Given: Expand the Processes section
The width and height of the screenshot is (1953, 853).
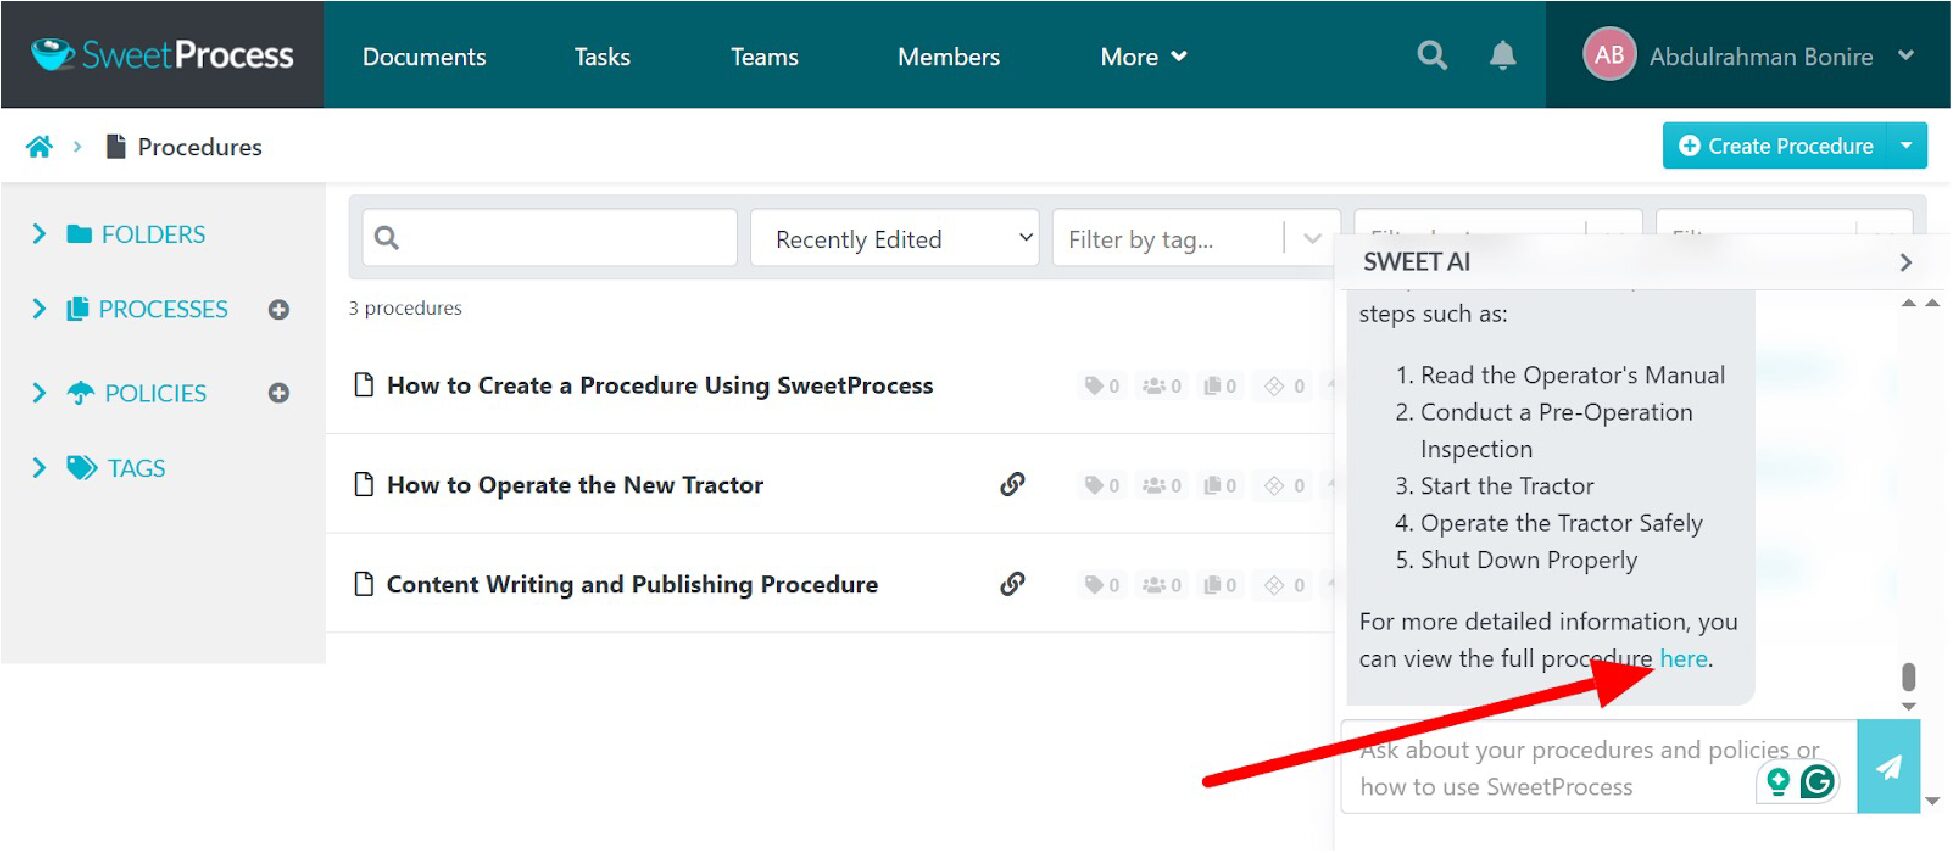Looking at the screenshot, I should (x=39, y=309).
